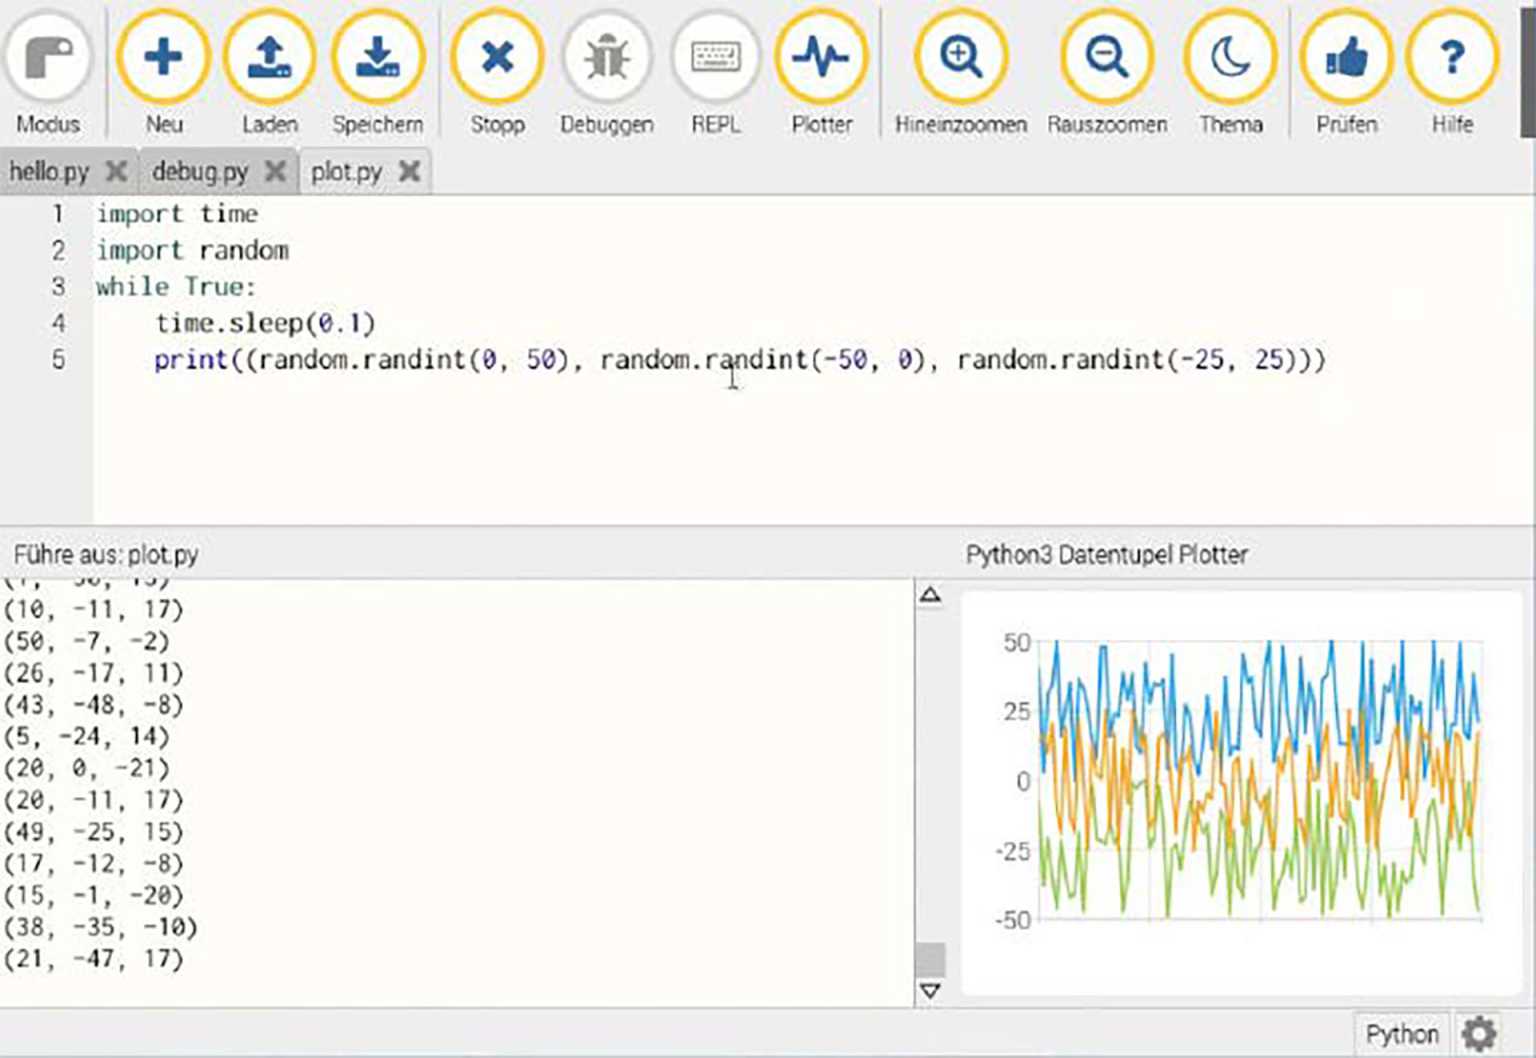Select the hello.py tab
The height and width of the screenshot is (1058, 1536).
tap(48, 171)
